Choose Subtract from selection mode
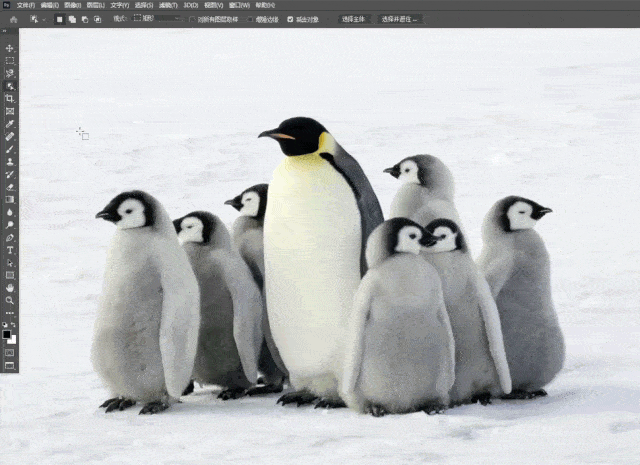Viewport: 640px width, 465px height. (85, 19)
